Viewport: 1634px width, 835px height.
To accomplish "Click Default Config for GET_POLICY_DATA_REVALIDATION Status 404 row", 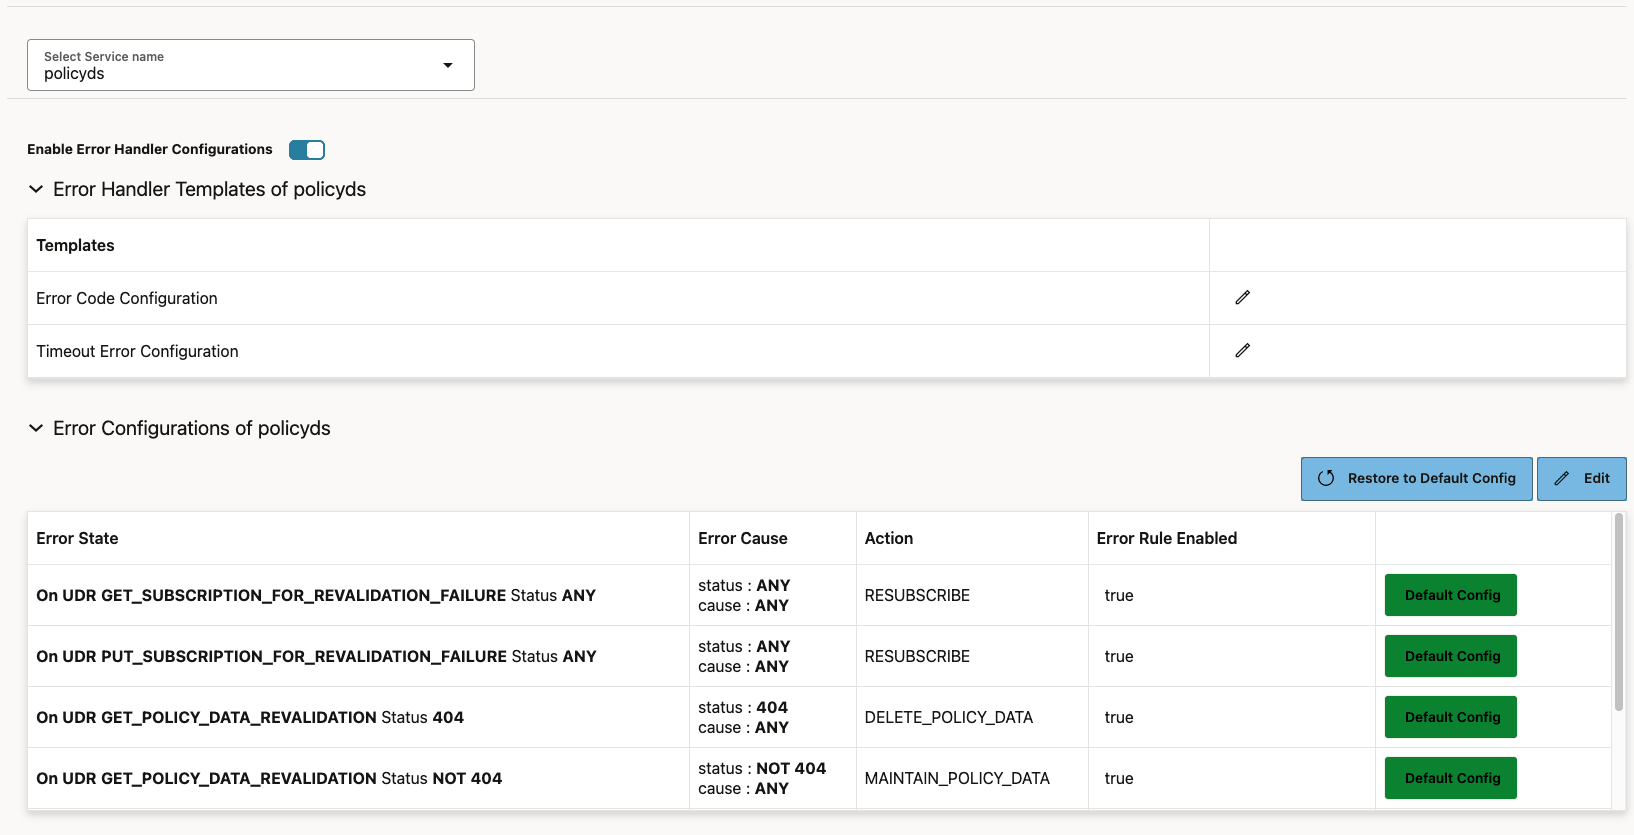I will (1451, 717).
